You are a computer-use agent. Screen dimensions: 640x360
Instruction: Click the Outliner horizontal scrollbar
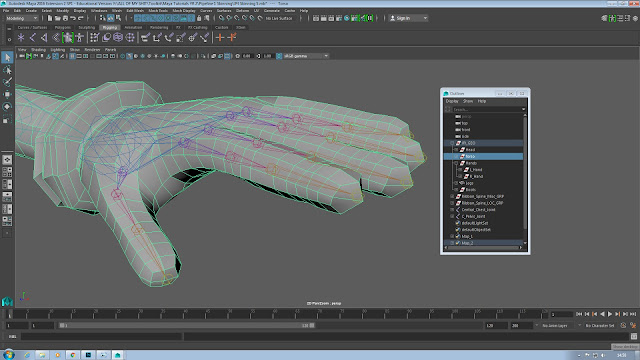pyautogui.click(x=483, y=247)
